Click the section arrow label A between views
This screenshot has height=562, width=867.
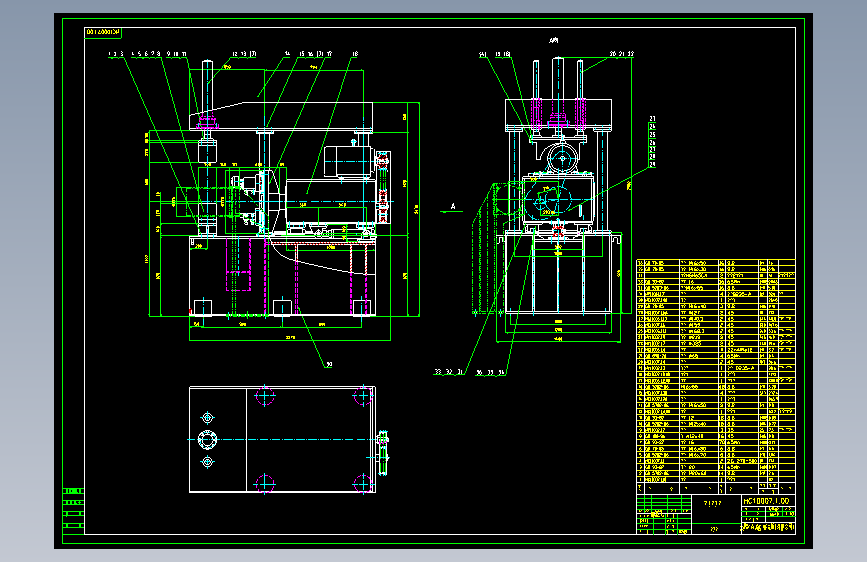453,206
